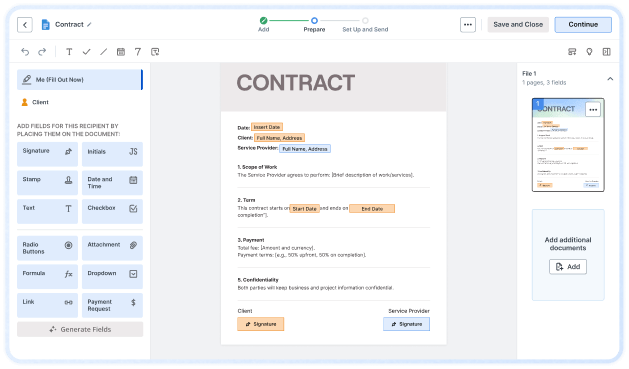Click the End Date field
The height and width of the screenshot is (369, 629).
click(372, 209)
